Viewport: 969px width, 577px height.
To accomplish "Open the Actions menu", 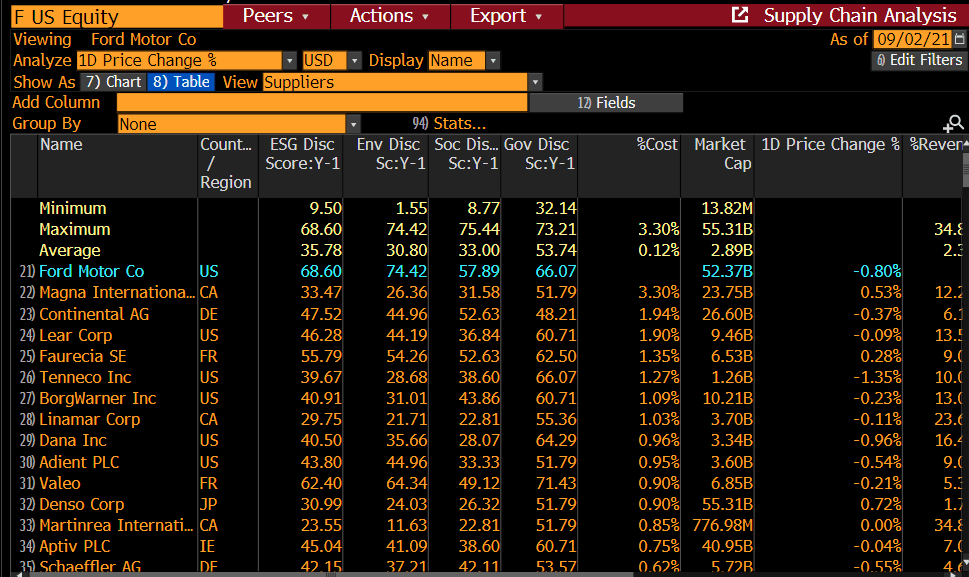I will [x=390, y=15].
